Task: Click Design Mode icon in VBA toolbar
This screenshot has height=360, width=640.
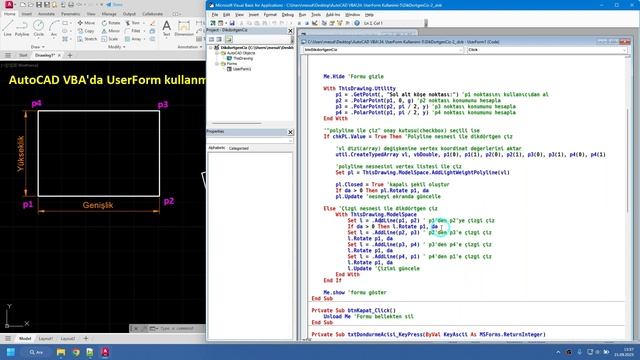Action: coord(315,23)
